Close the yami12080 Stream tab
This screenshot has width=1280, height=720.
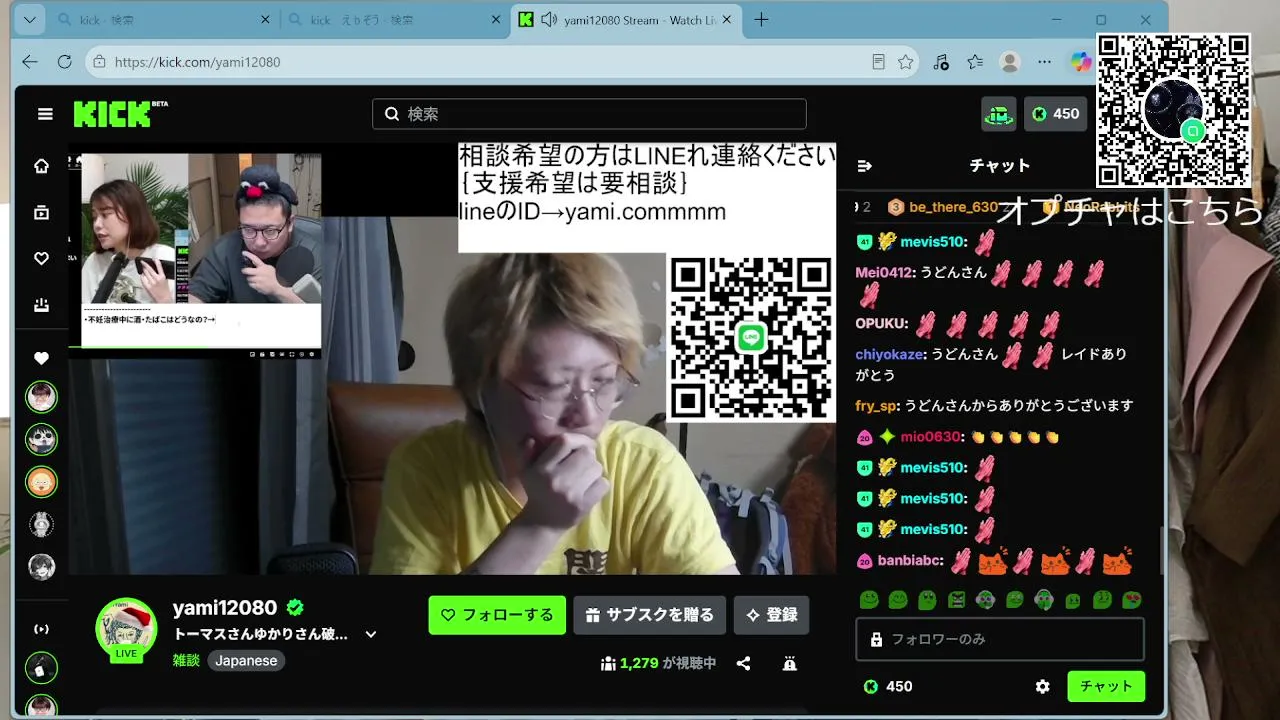tap(726, 20)
